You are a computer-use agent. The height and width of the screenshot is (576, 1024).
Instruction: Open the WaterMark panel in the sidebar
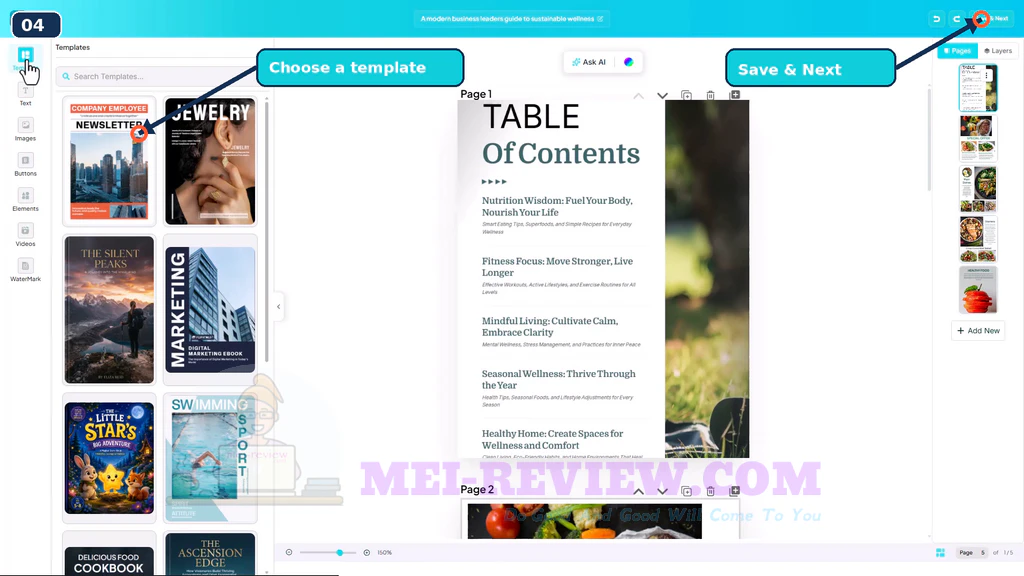25,270
